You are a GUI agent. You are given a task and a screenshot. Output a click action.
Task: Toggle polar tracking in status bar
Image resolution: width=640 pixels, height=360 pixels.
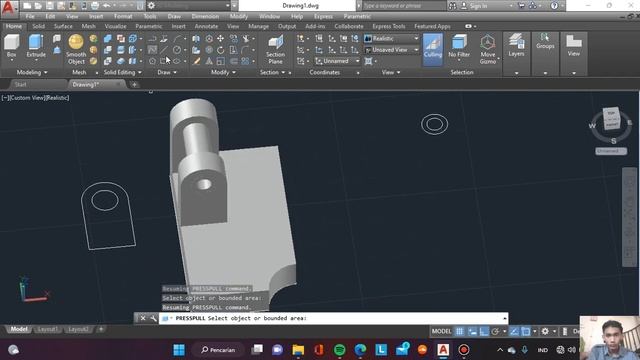495,331
